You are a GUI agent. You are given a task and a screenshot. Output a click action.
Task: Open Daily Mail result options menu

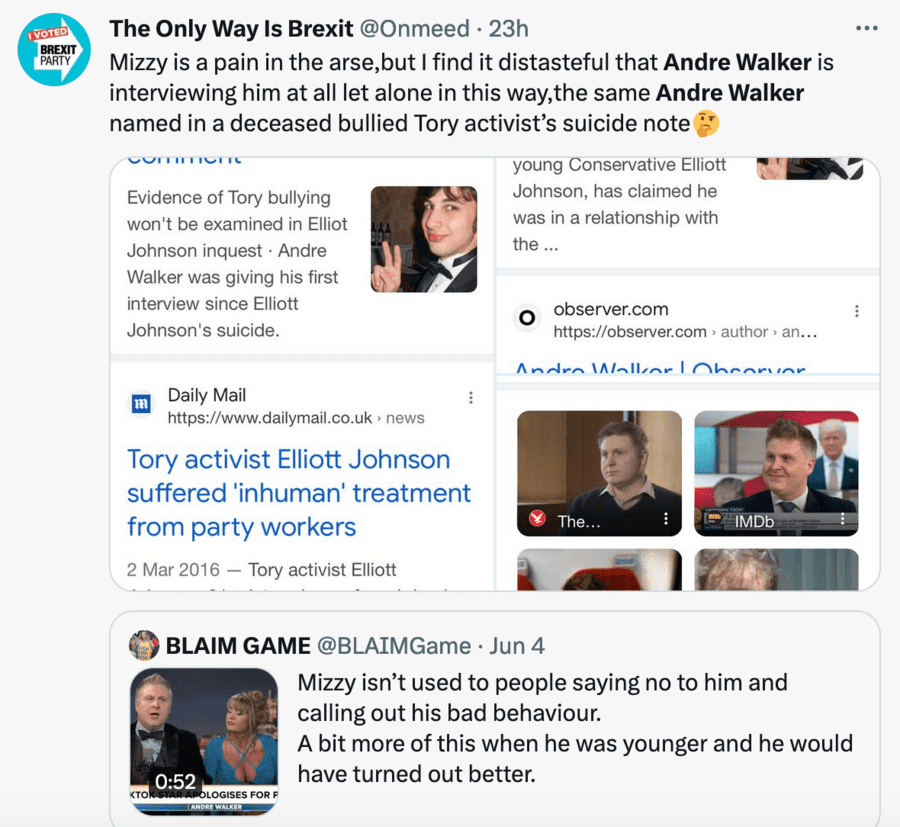point(471,398)
